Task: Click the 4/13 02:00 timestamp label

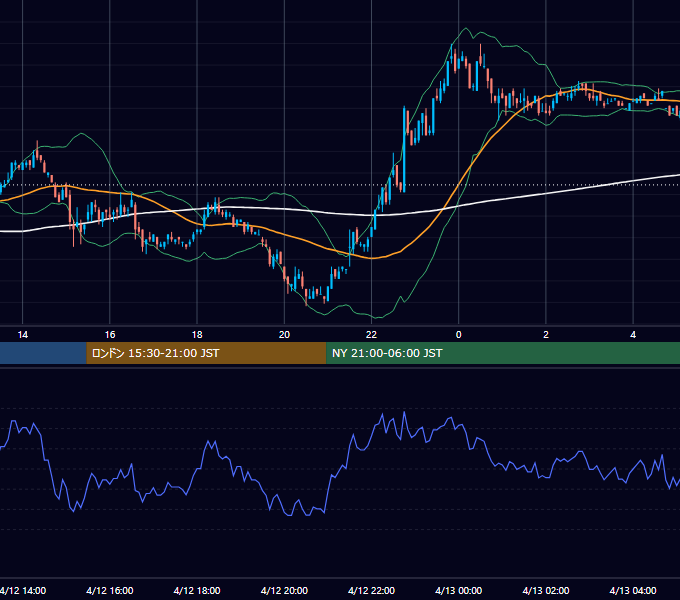Action: (546, 590)
